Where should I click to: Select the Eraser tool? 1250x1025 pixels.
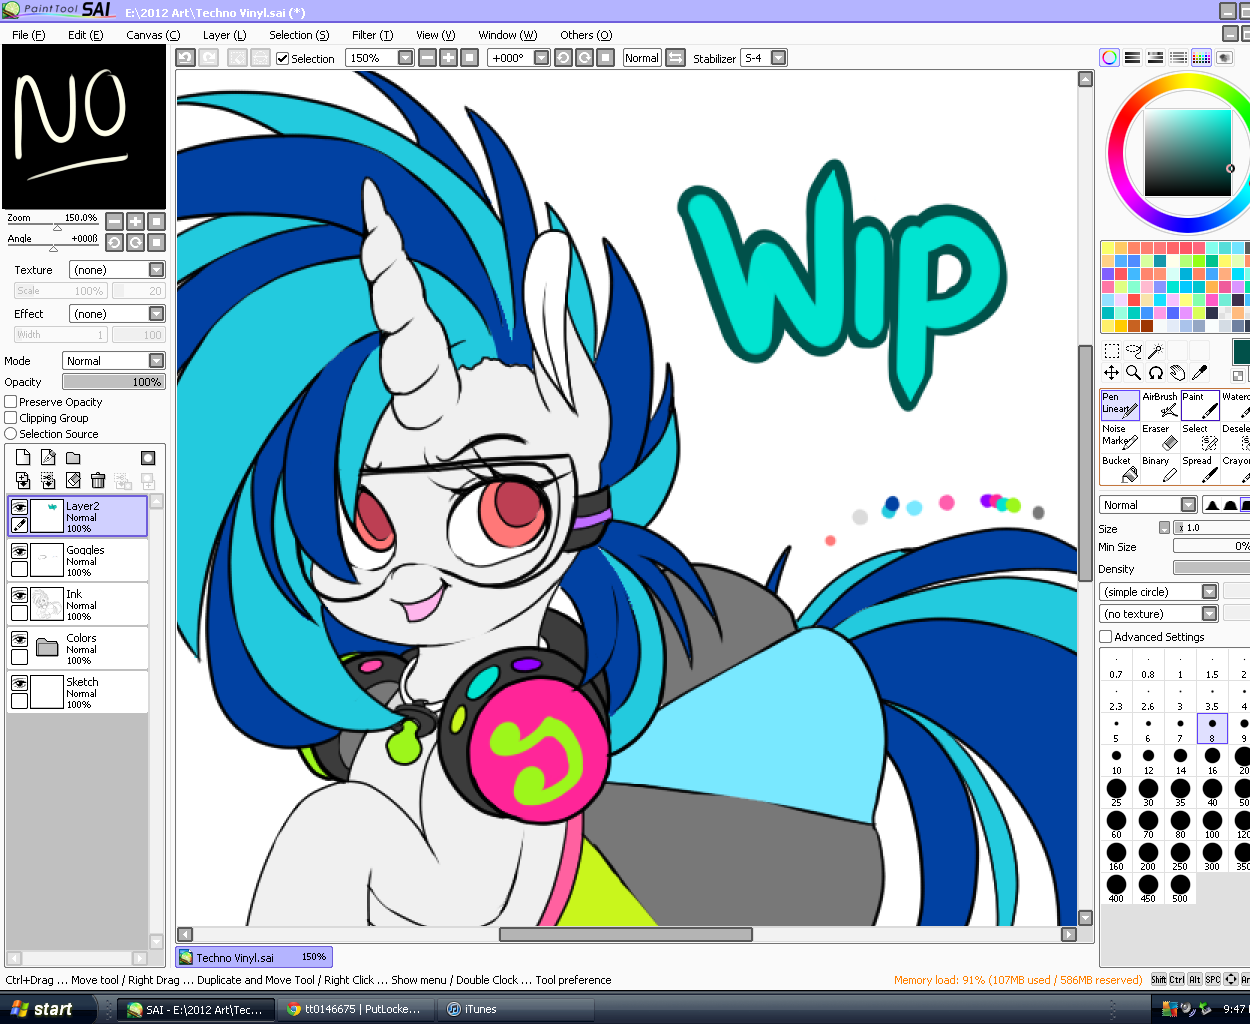1160,437
